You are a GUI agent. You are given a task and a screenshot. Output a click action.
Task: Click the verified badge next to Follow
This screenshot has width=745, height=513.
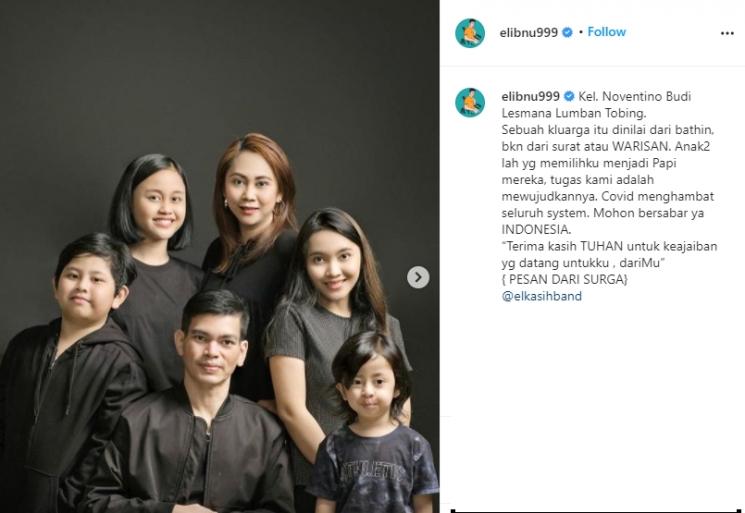[567, 32]
